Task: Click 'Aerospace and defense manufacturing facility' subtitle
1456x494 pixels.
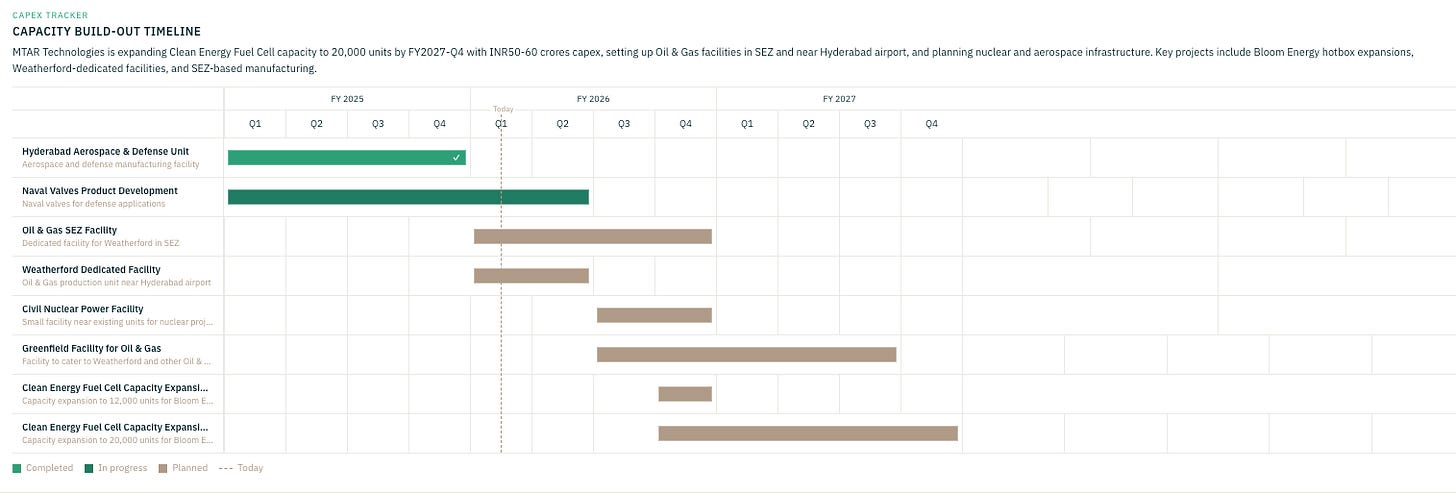Action: click(x=111, y=164)
